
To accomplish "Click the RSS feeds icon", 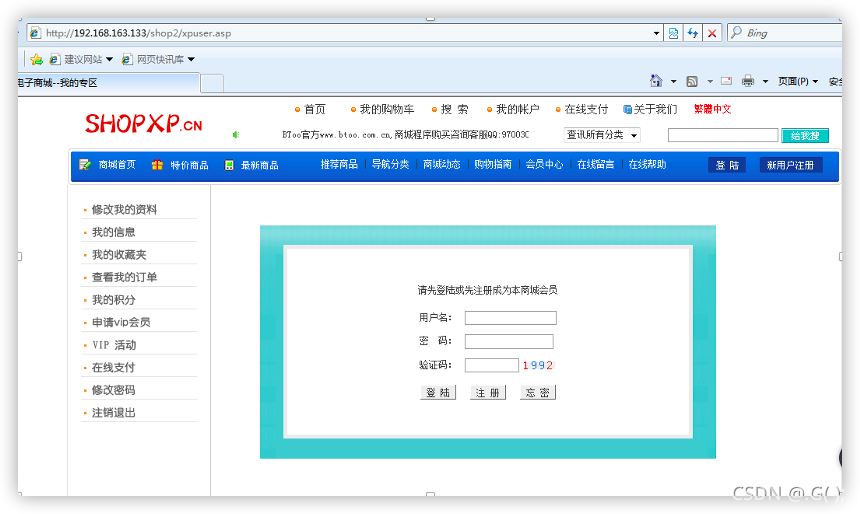I will tap(692, 82).
